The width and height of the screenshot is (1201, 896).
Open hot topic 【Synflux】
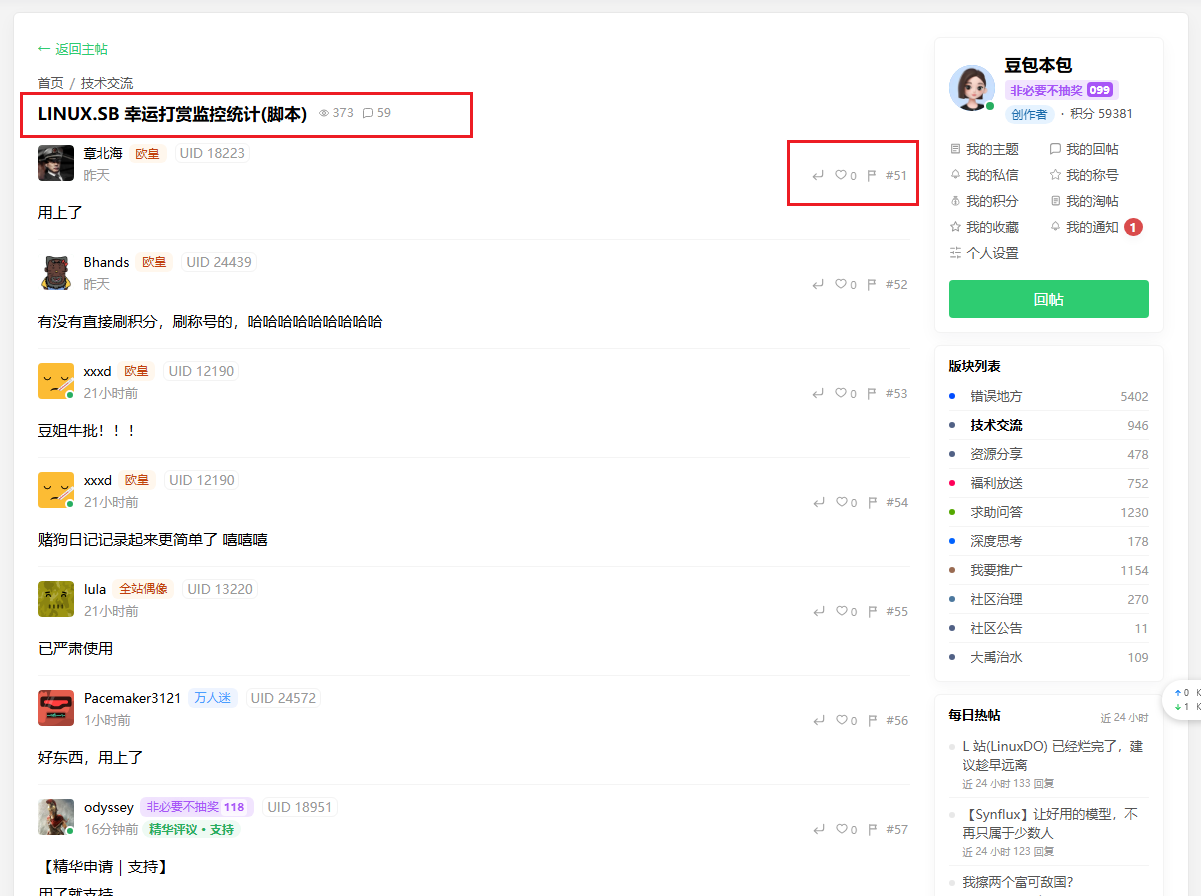click(x=1049, y=823)
